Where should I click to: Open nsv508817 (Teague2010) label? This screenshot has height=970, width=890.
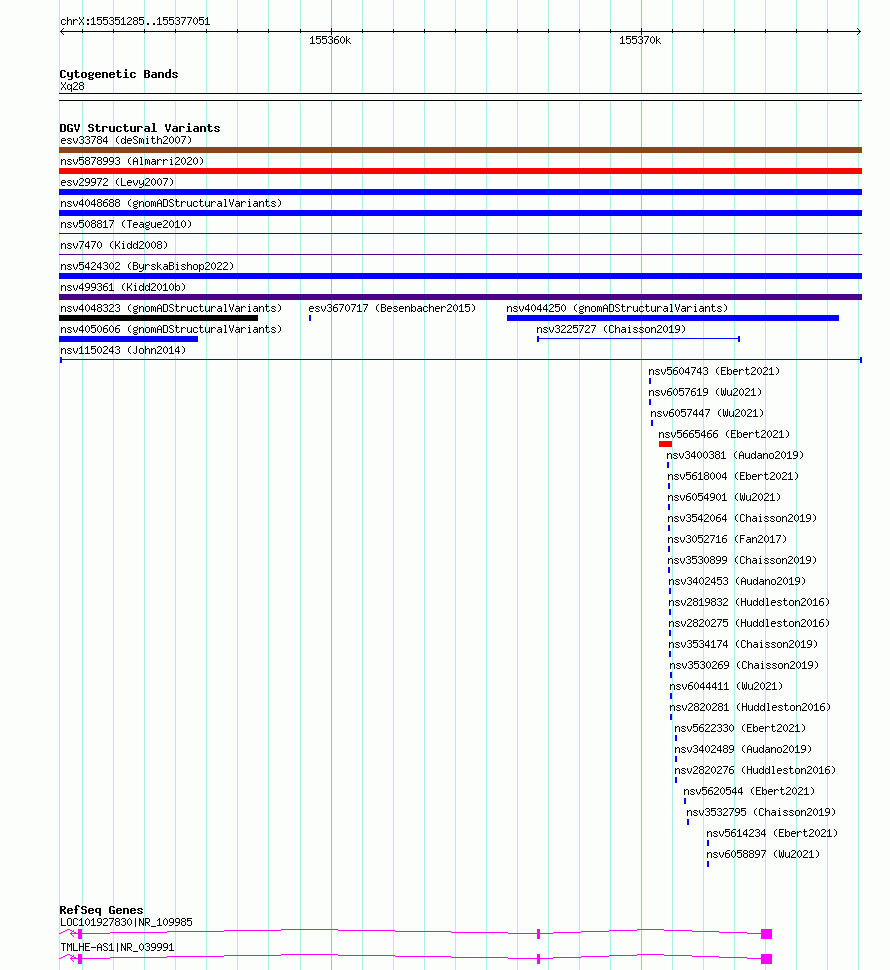coord(126,225)
